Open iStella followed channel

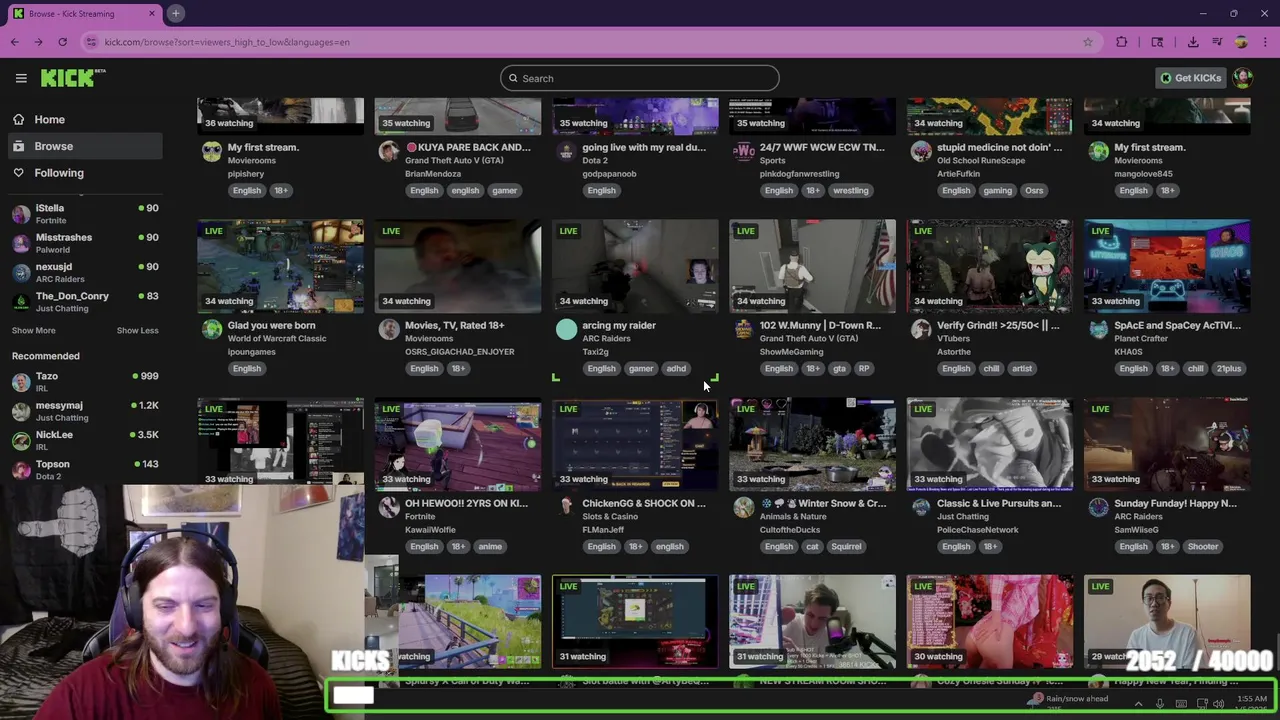pos(84,213)
